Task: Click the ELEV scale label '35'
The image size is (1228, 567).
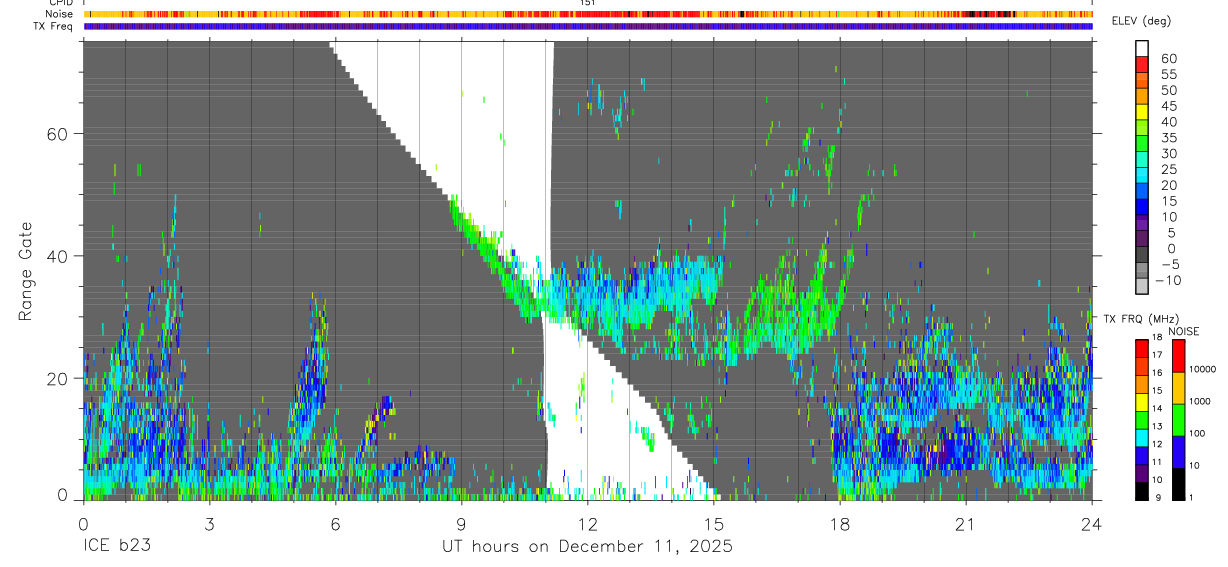Action: coord(1168,138)
